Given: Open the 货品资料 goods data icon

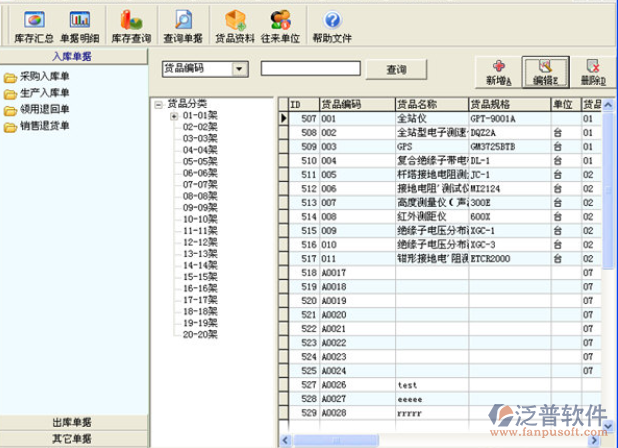Looking at the screenshot, I should (x=235, y=26).
